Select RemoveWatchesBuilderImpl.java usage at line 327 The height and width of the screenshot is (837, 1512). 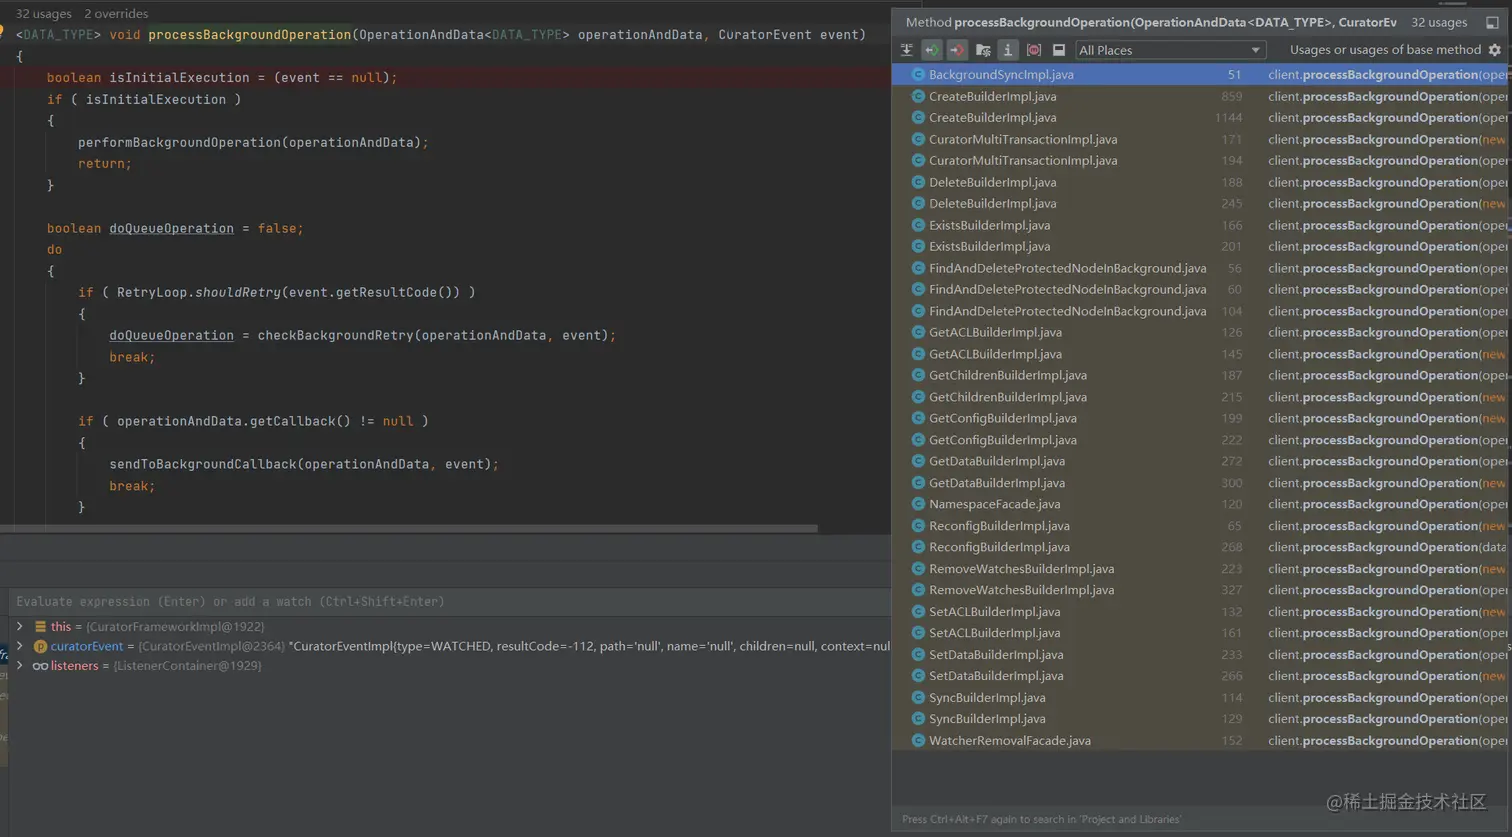pyautogui.click(x=1201, y=591)
